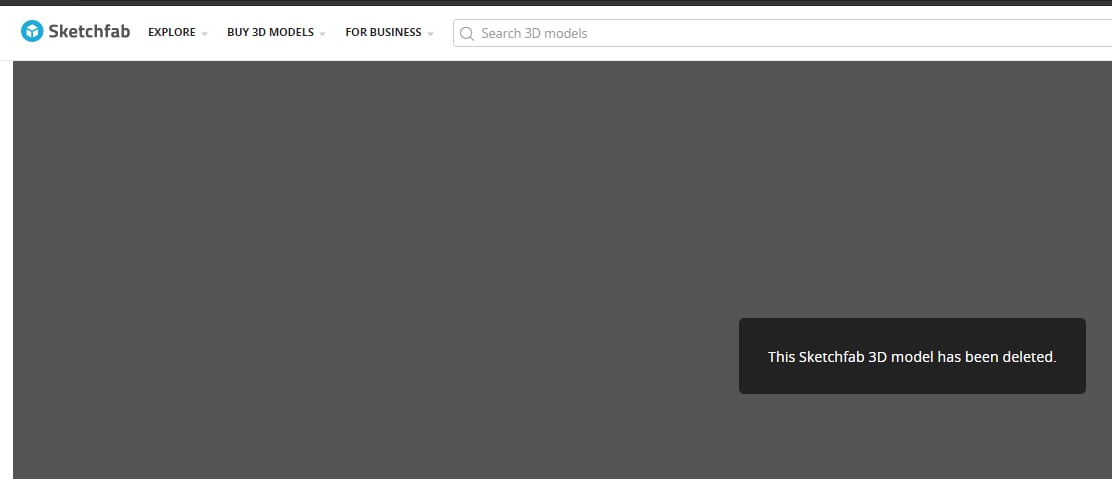Click the '3D MODELS' text in navigation

[283, 33]
